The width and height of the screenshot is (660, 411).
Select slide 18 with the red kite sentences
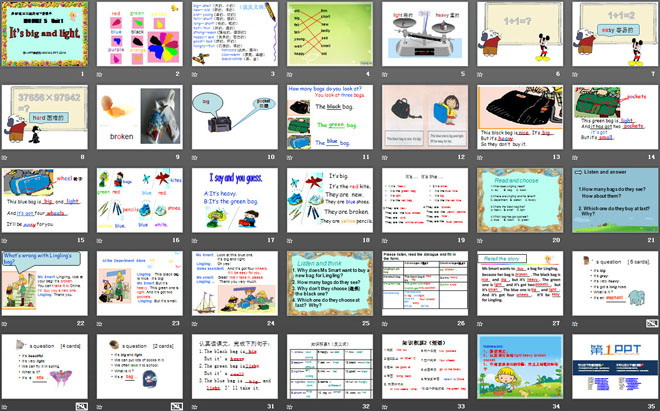pyautogui.click(x=330, y=200)
